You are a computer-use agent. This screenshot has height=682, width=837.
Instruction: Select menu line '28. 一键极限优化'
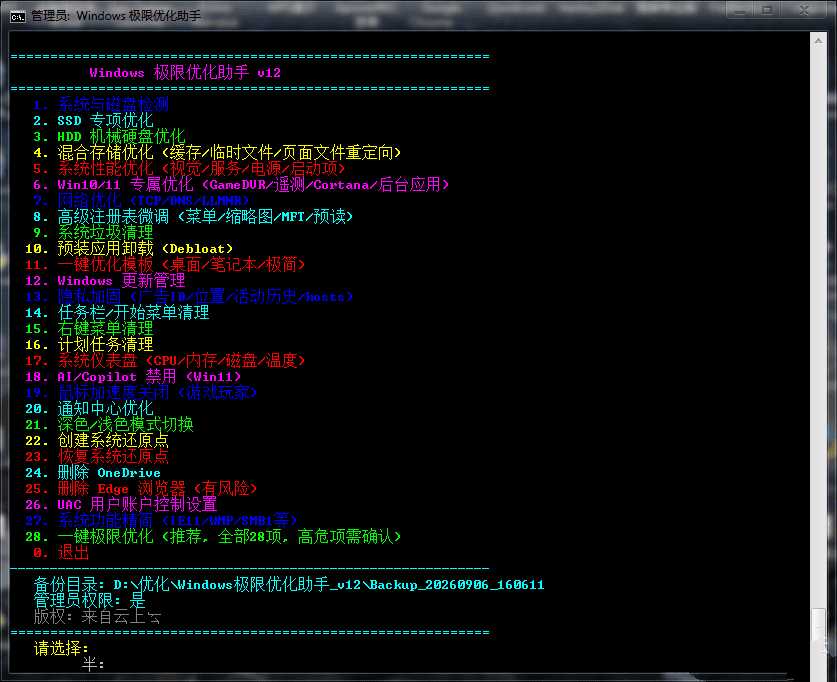[x=213, y=537]
